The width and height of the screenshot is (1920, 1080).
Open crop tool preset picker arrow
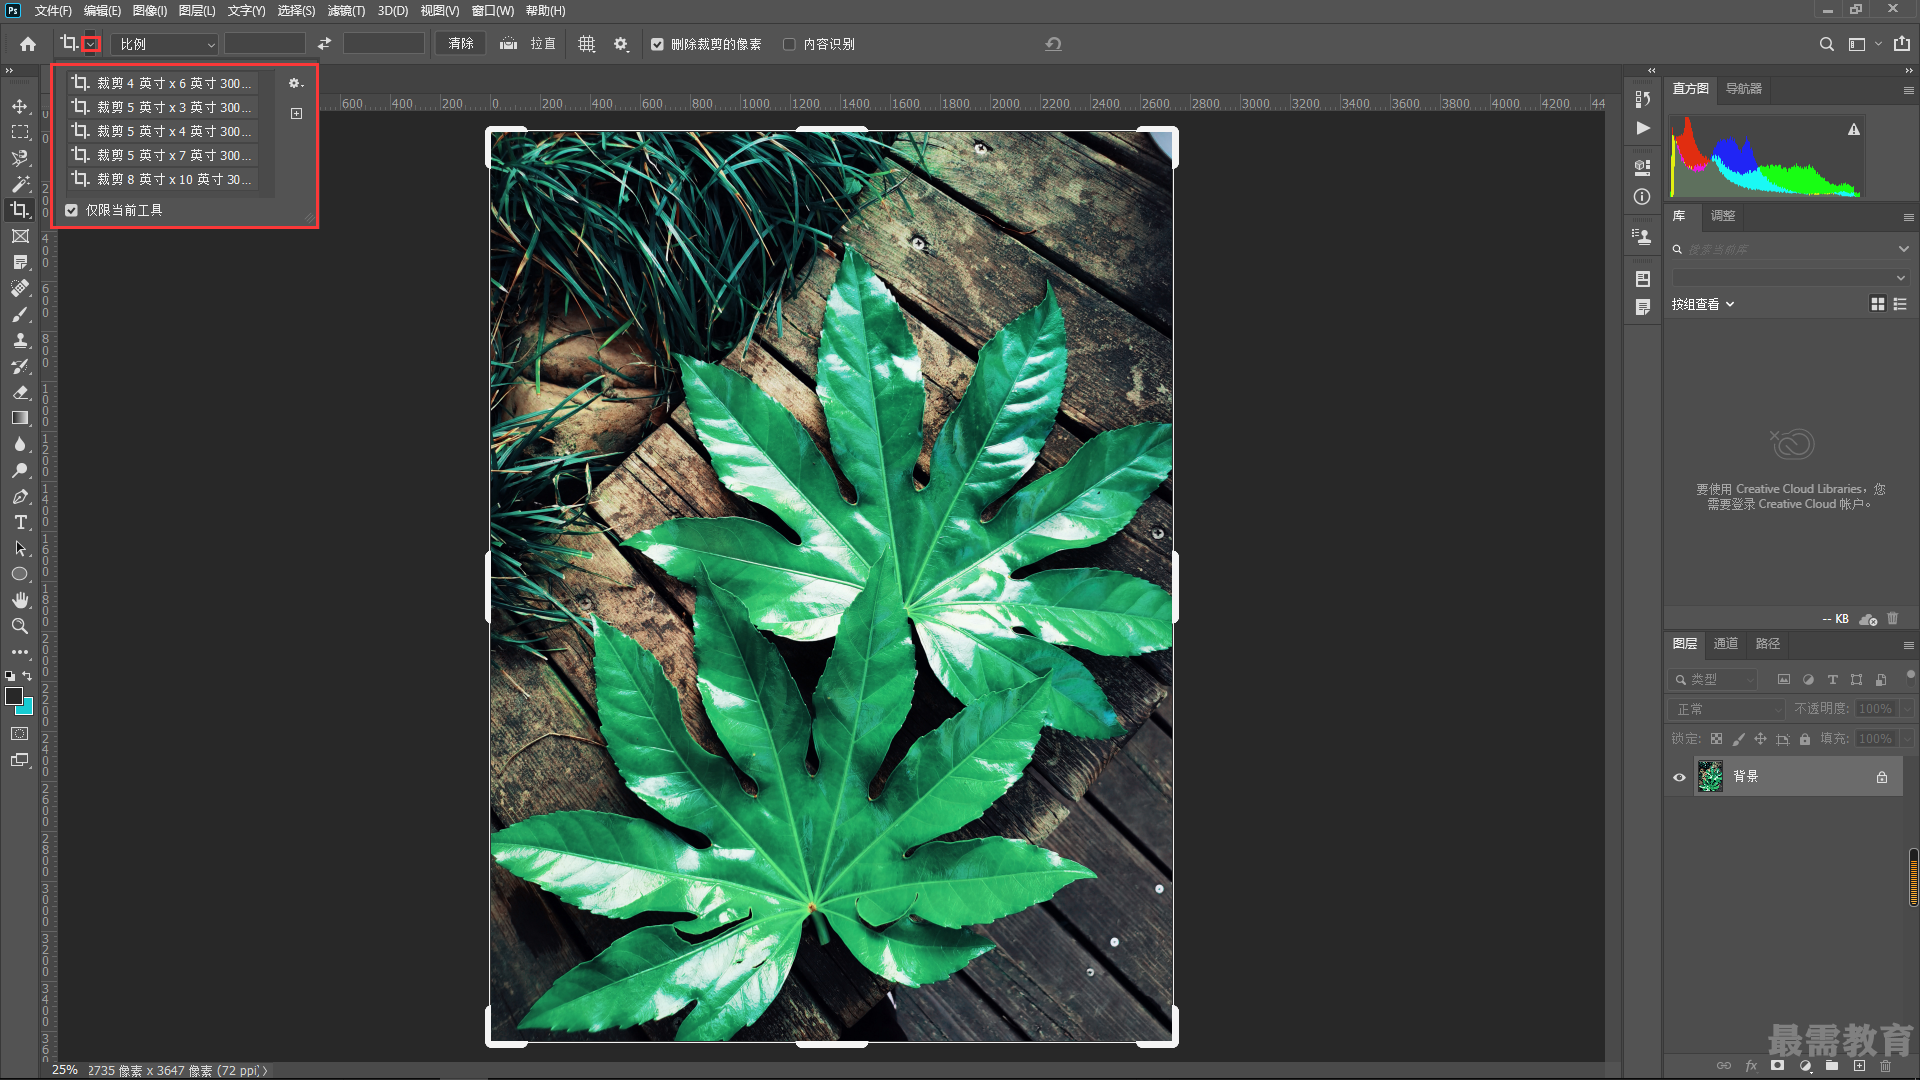(91, 44)
